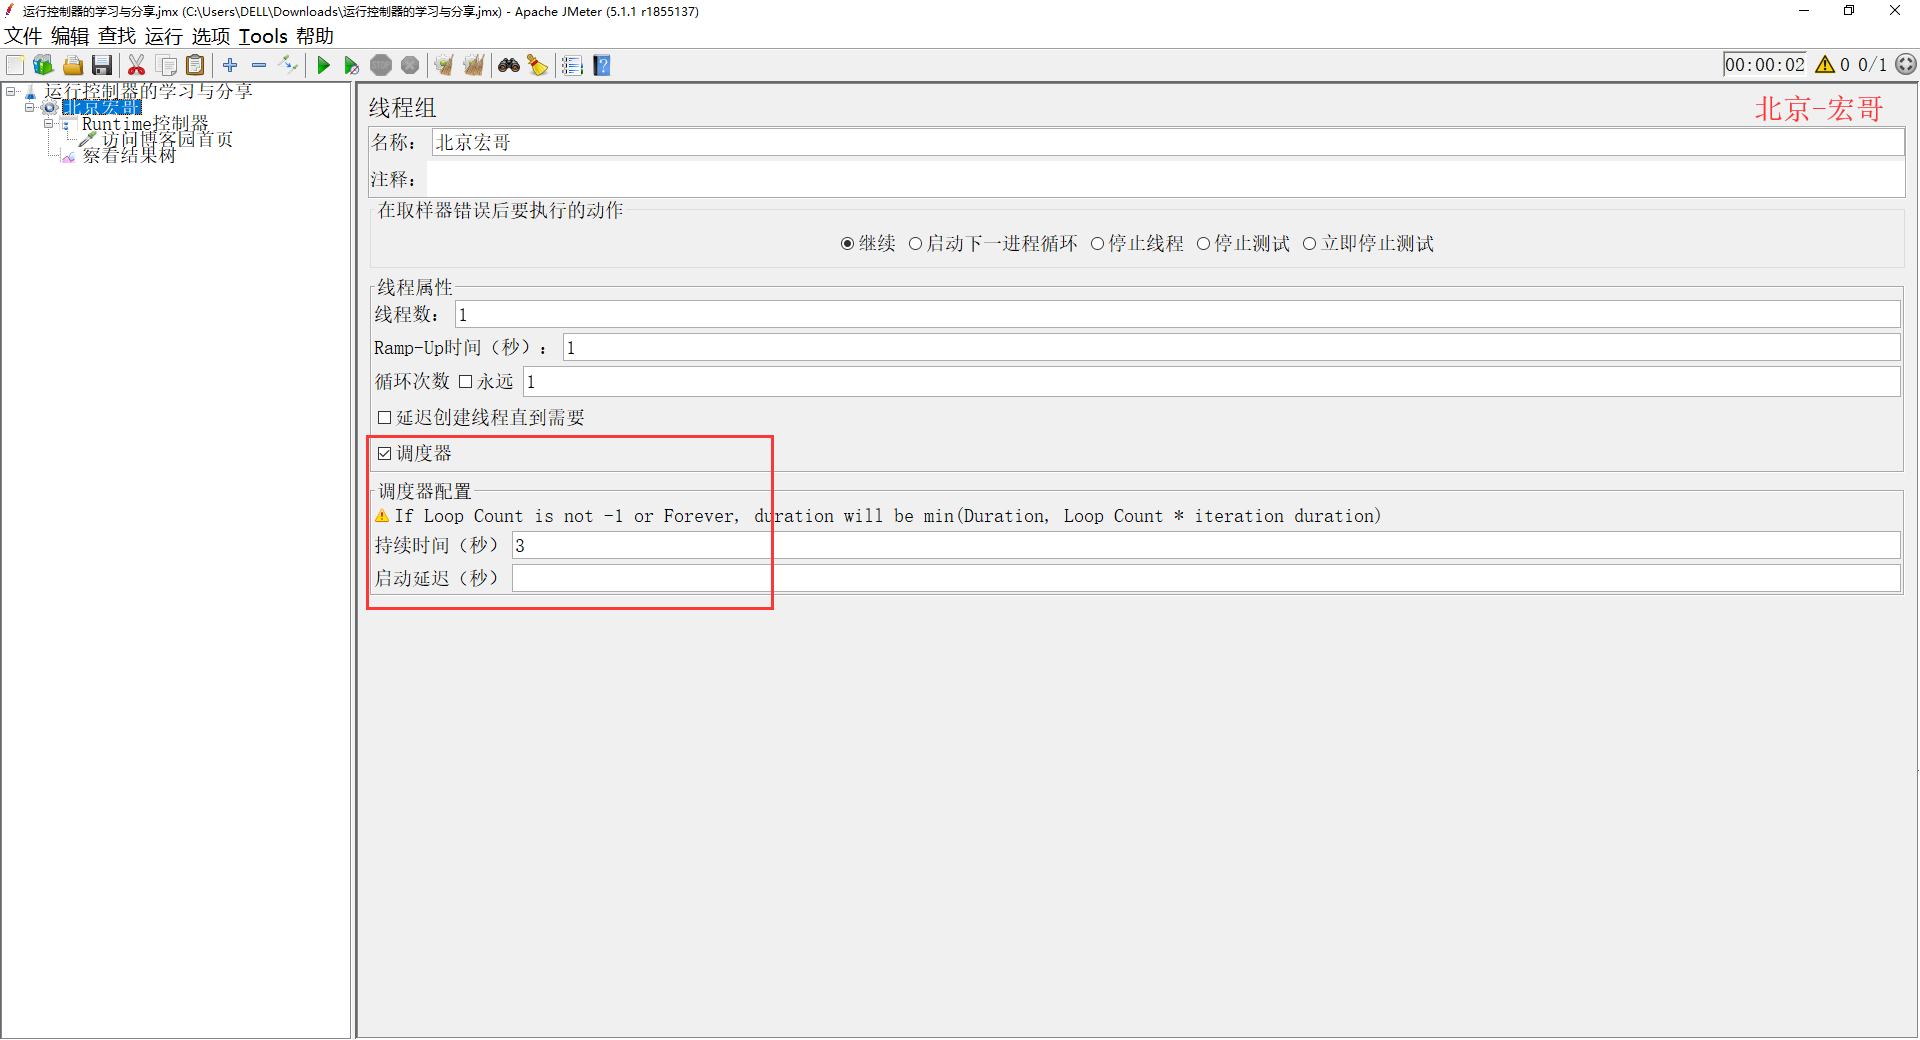Click the 0/1 active threads counter
Viewport: 1920px width, 1040px height.
(1872, 65)
